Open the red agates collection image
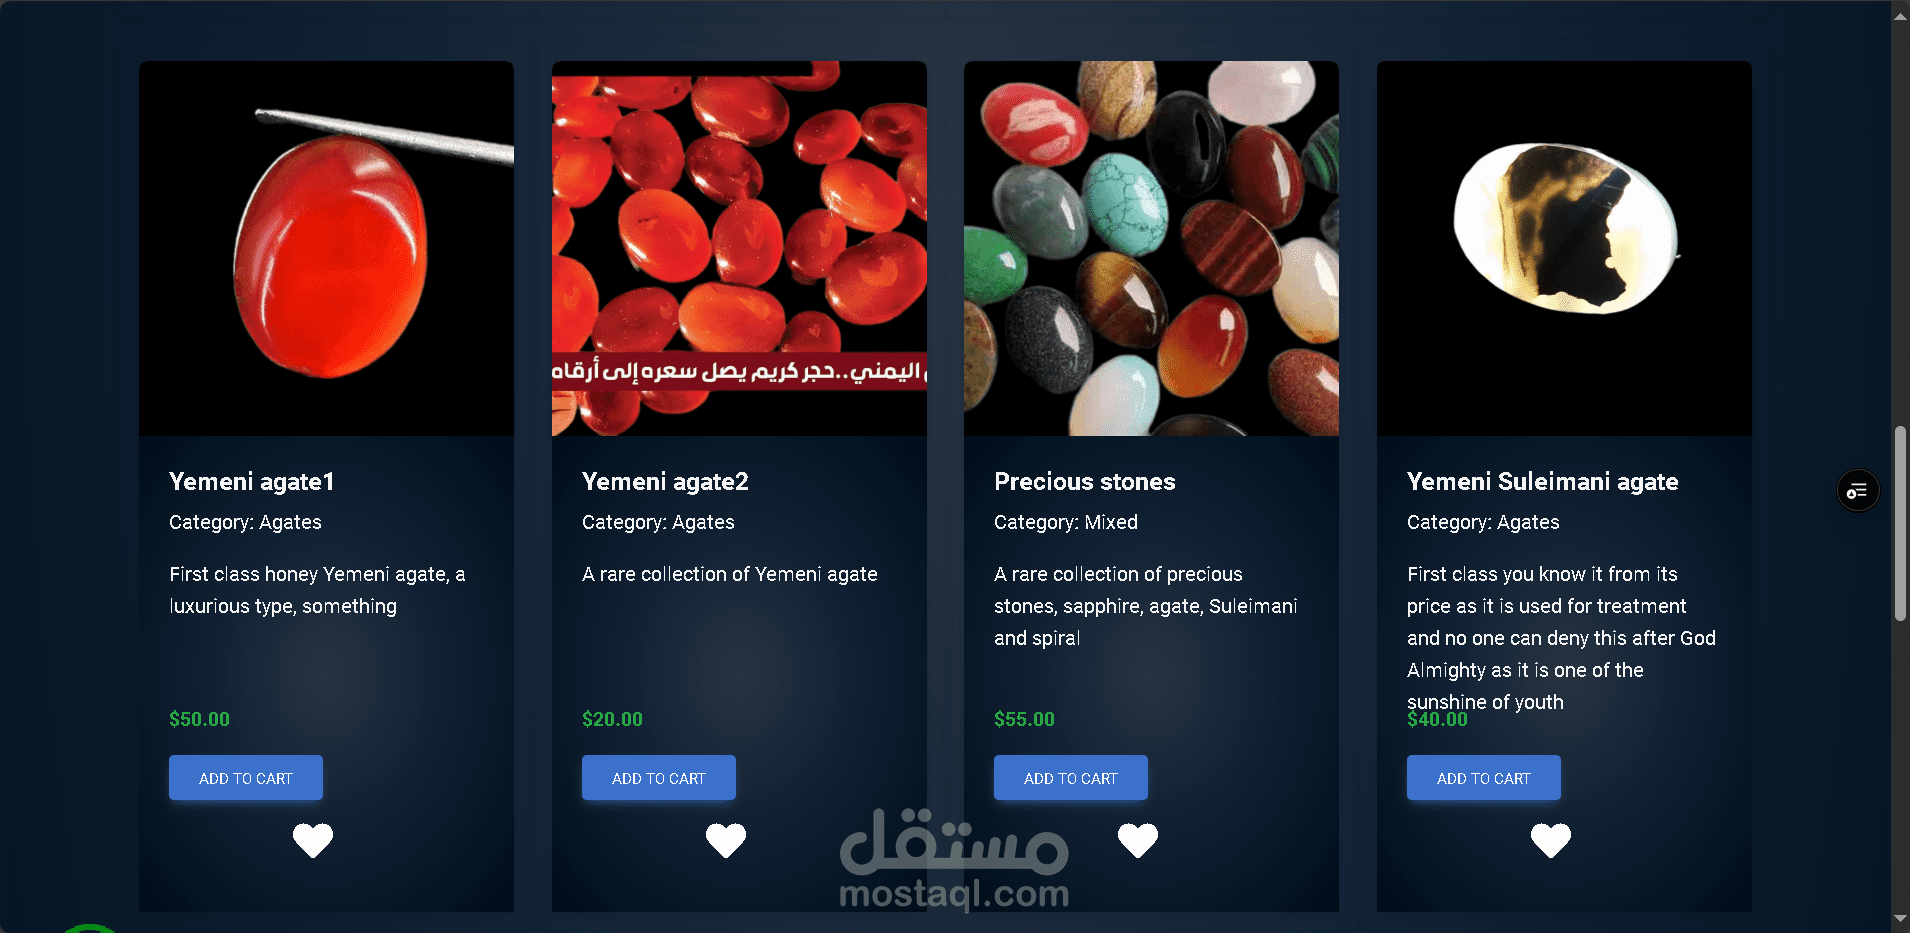The height and width of the screenshot is (933, 1910). pos(739,248)
